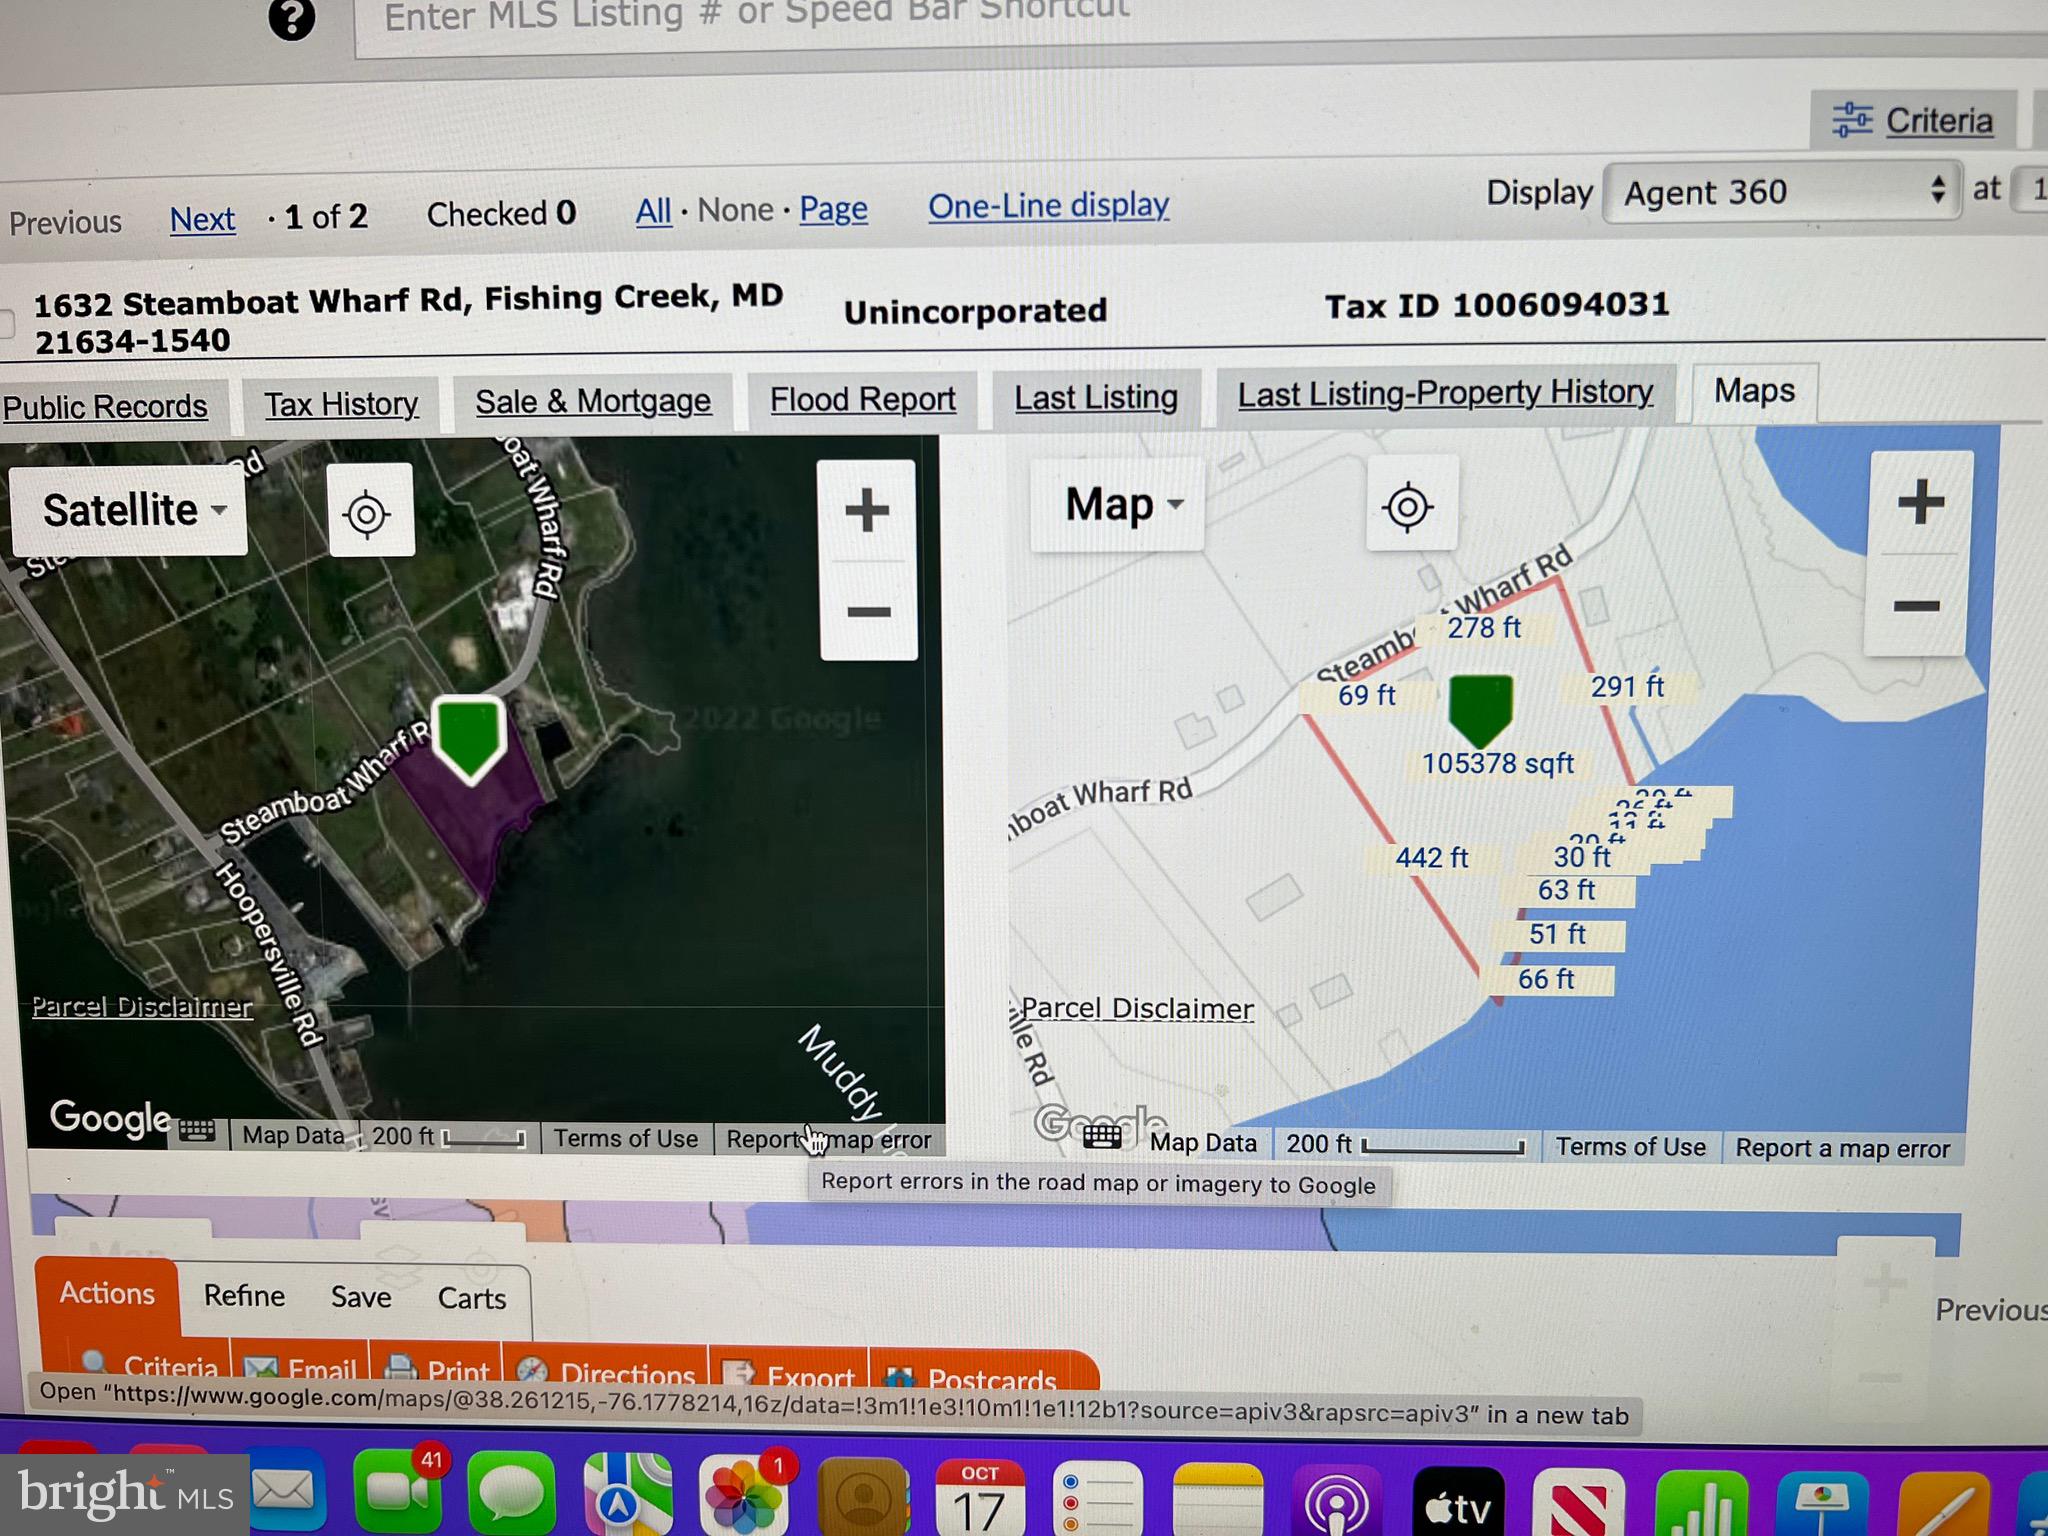Zoom in on the satellite map
2048x1536 pixels.
tap(866, 512)
